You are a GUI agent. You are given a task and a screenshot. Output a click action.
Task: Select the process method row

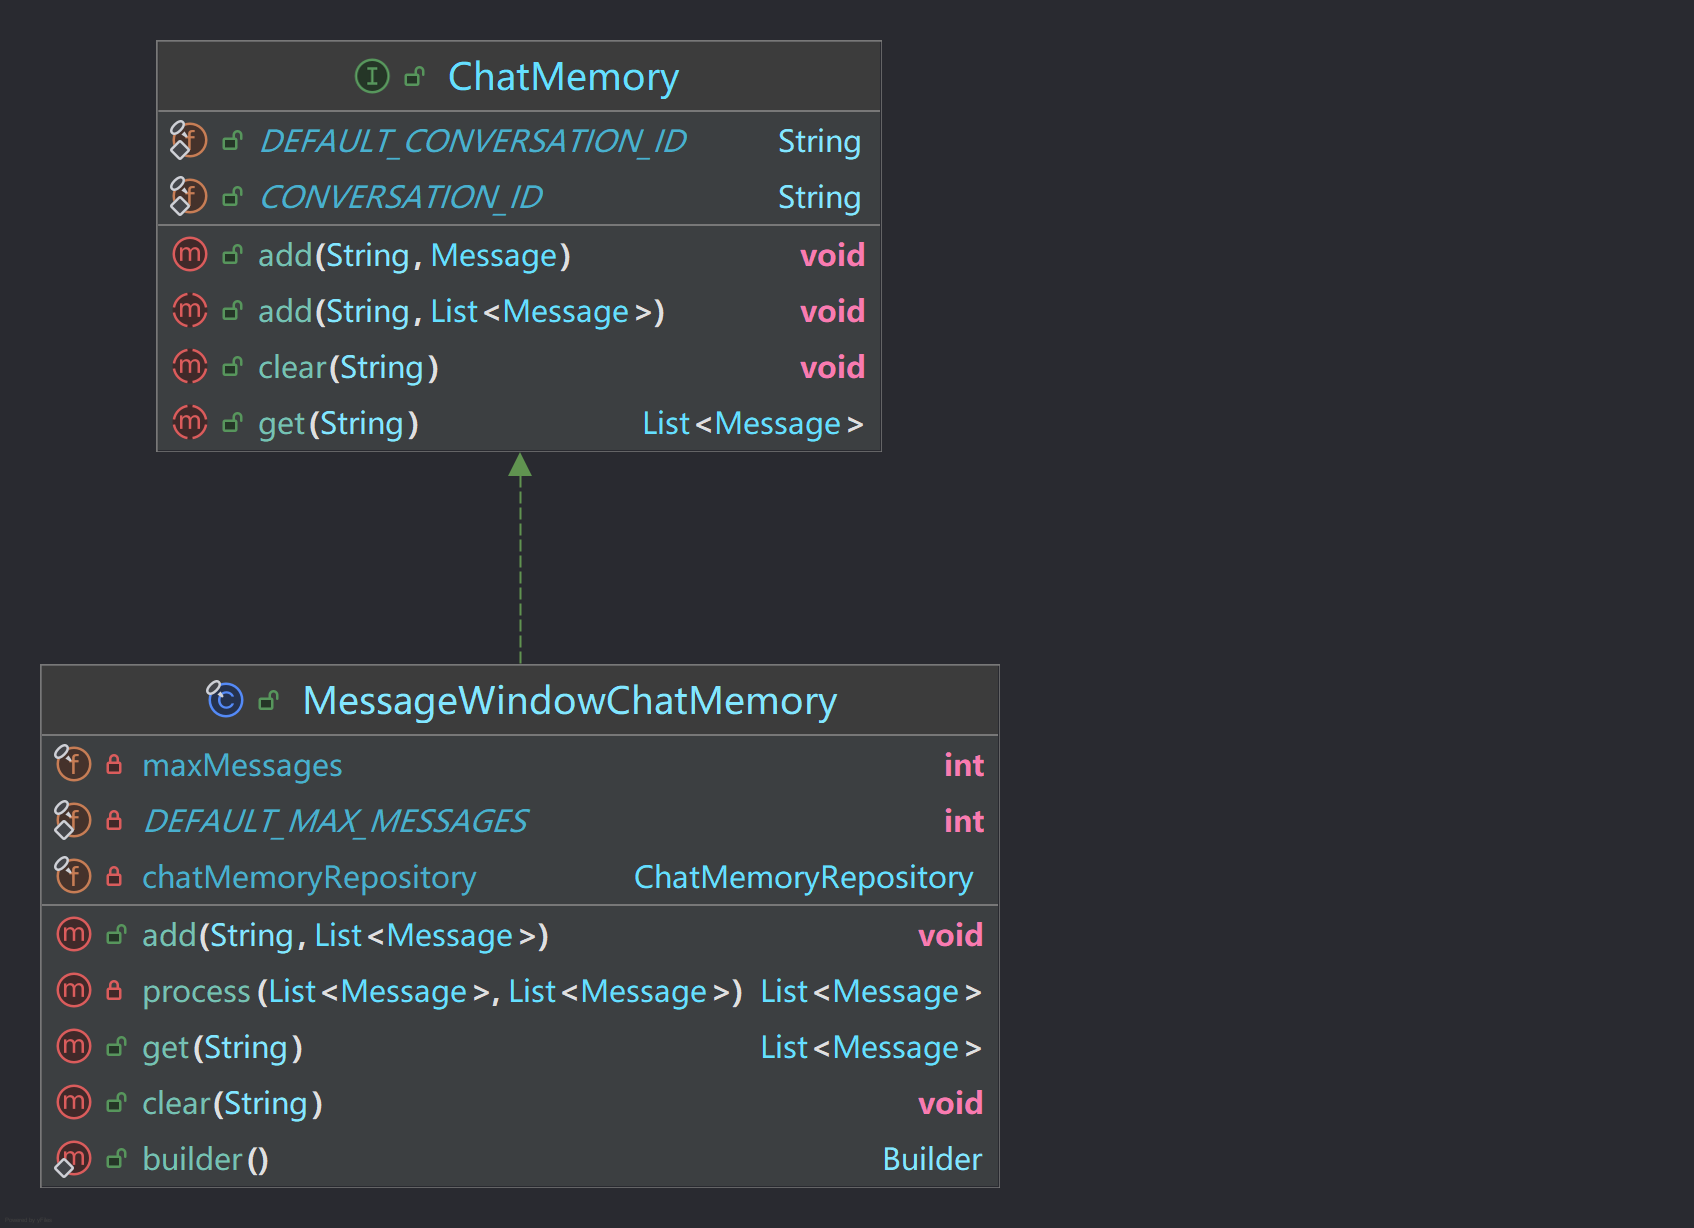(x=442, y=992)
